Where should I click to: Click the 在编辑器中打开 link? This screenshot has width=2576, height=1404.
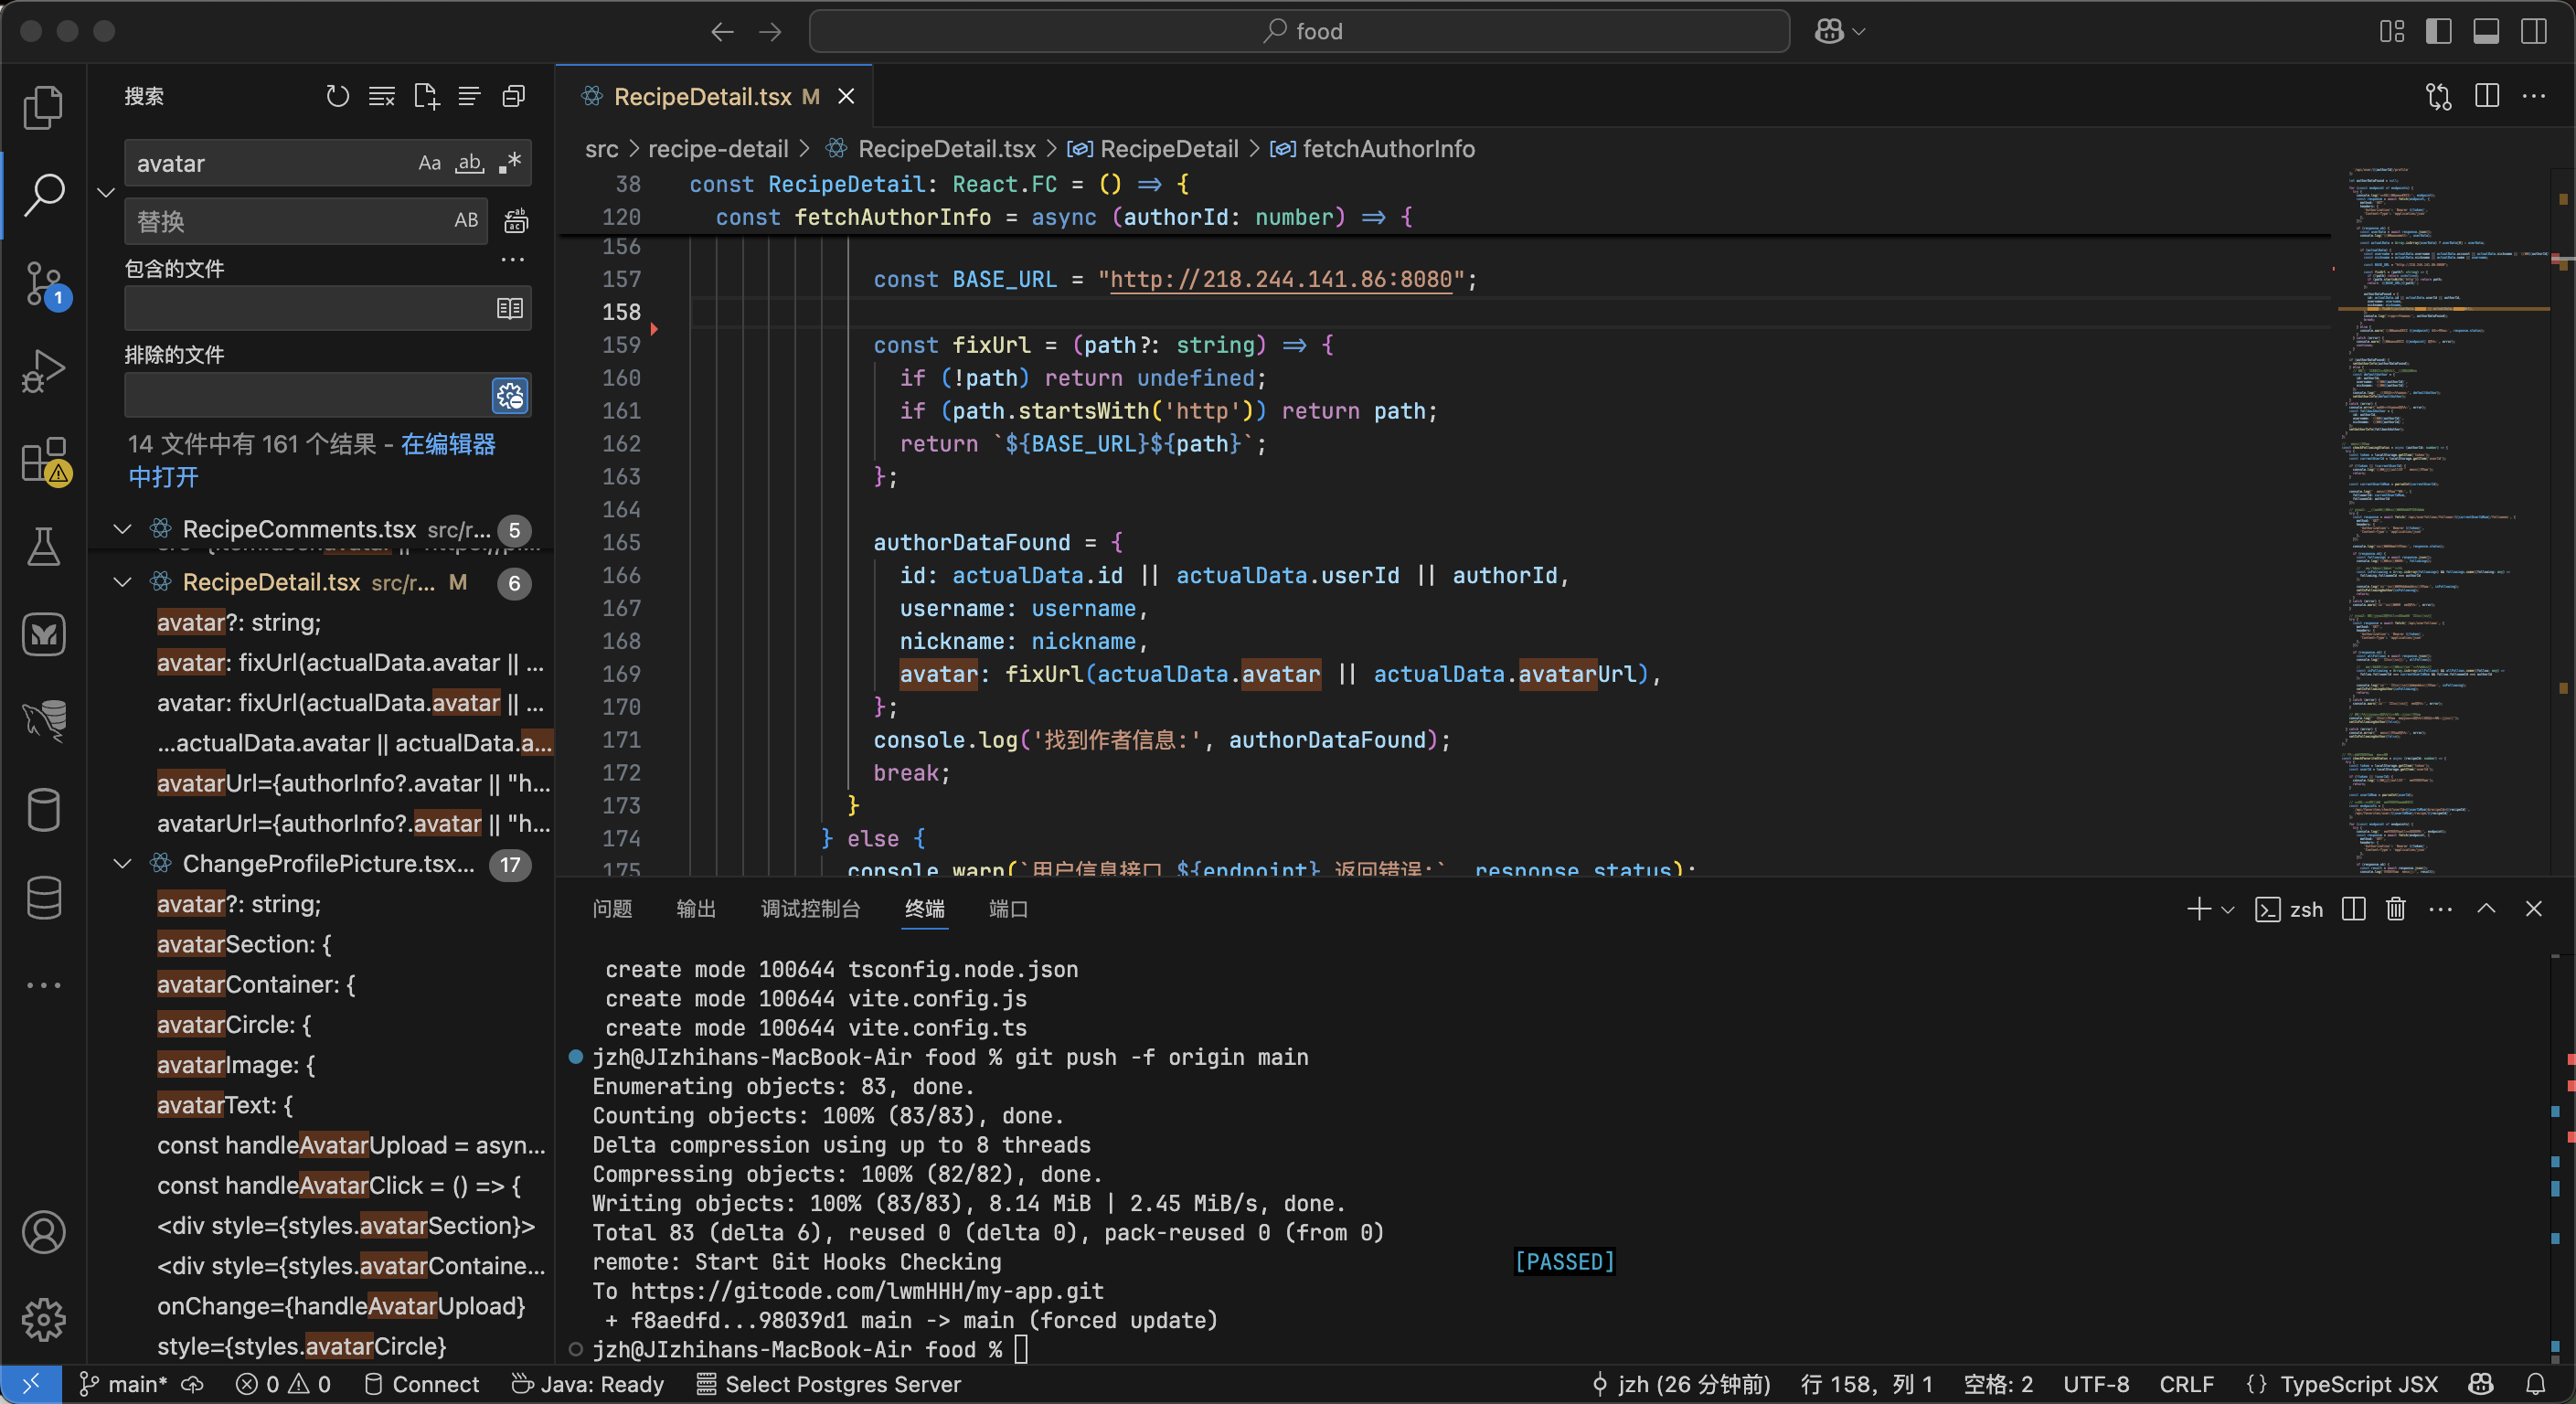447,444
